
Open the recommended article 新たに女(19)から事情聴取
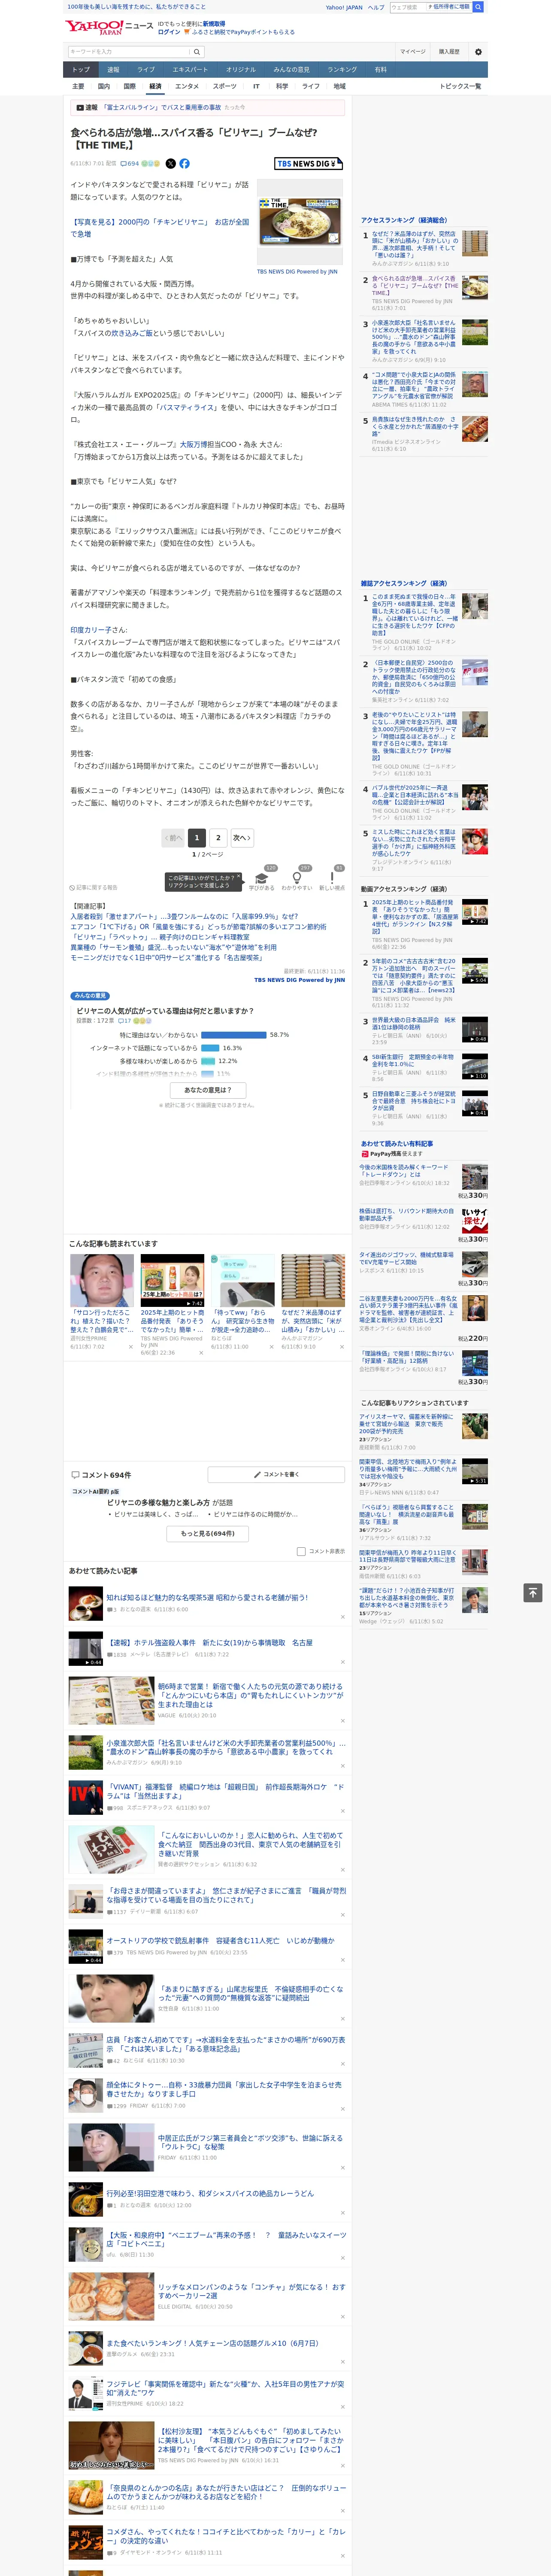[x=210, y=1643]
